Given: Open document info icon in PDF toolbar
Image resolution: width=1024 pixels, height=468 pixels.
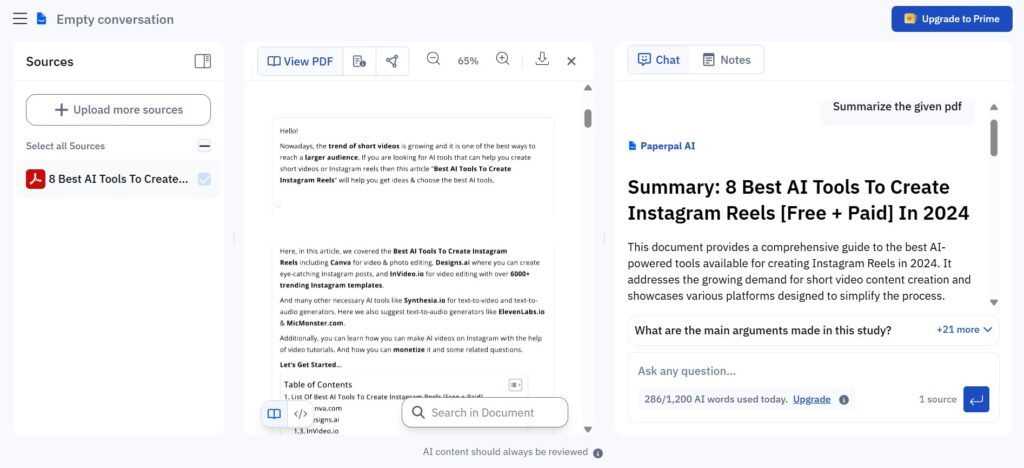Looking at the screenshot, I should 359,61.
